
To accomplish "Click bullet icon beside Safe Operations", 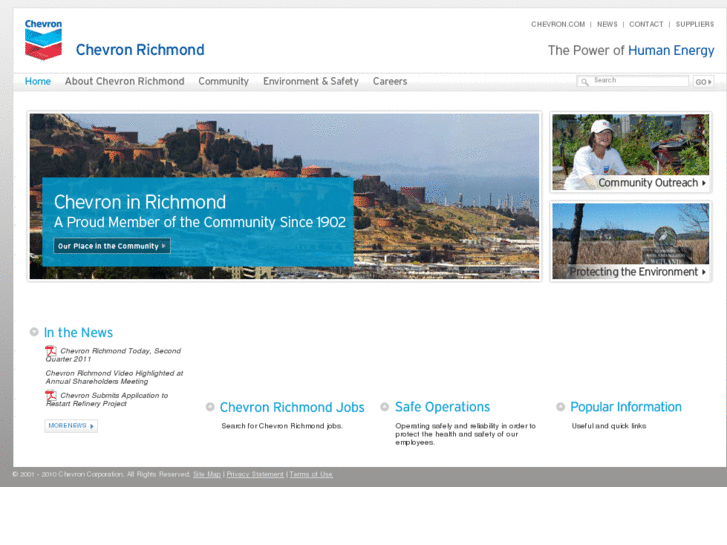I will 384,407.
